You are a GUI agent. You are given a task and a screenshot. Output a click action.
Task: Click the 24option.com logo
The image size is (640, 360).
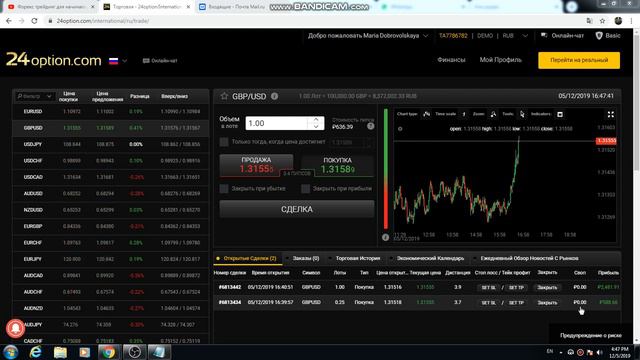[x=53, y=60]
